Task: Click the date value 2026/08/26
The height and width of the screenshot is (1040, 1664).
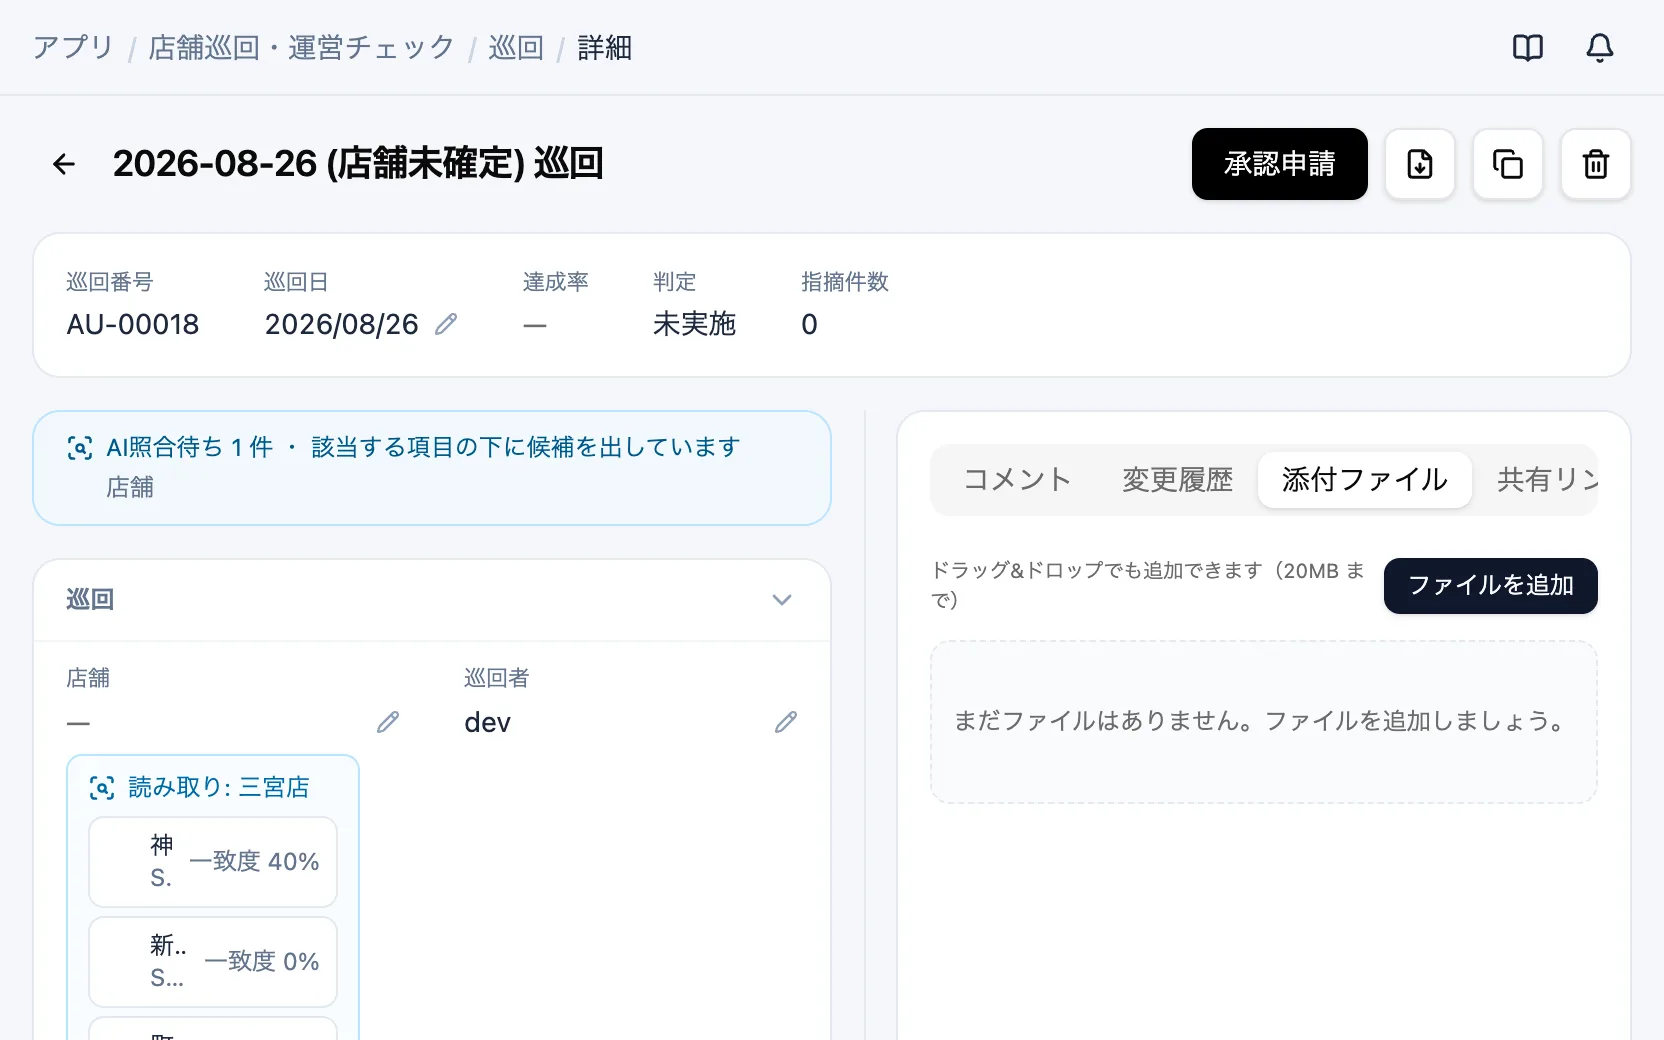Action: pyautogui.click(x=342, y=324)
